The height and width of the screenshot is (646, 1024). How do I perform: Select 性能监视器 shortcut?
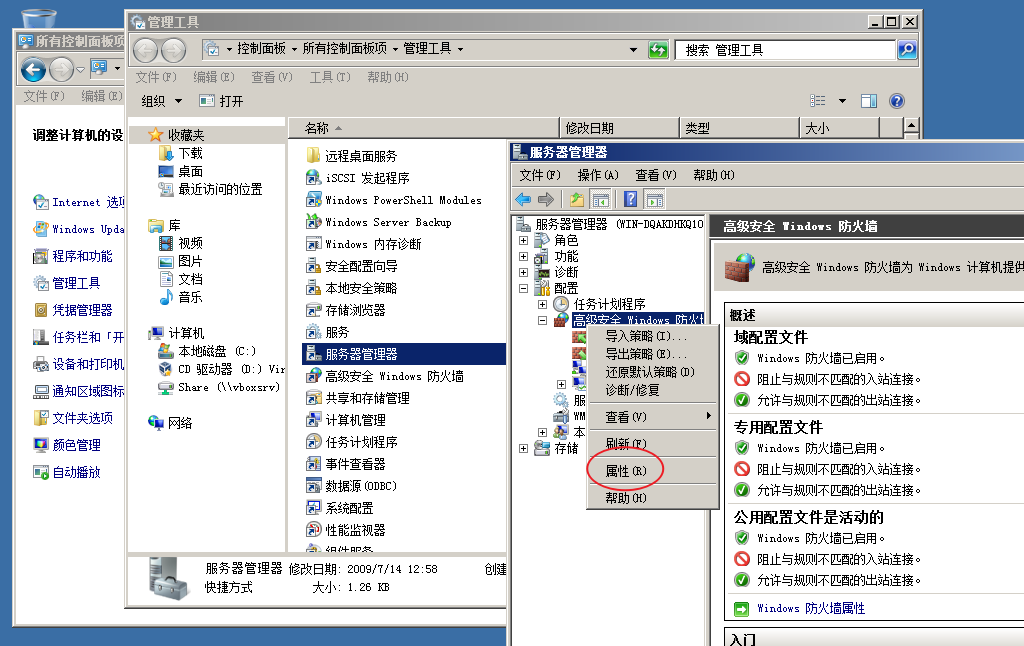point(346,530)
